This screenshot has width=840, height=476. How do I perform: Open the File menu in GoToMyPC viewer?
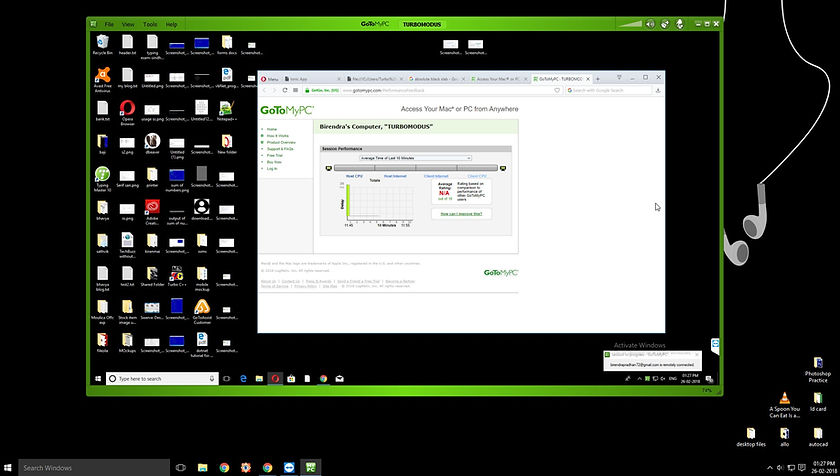(109, 24)
